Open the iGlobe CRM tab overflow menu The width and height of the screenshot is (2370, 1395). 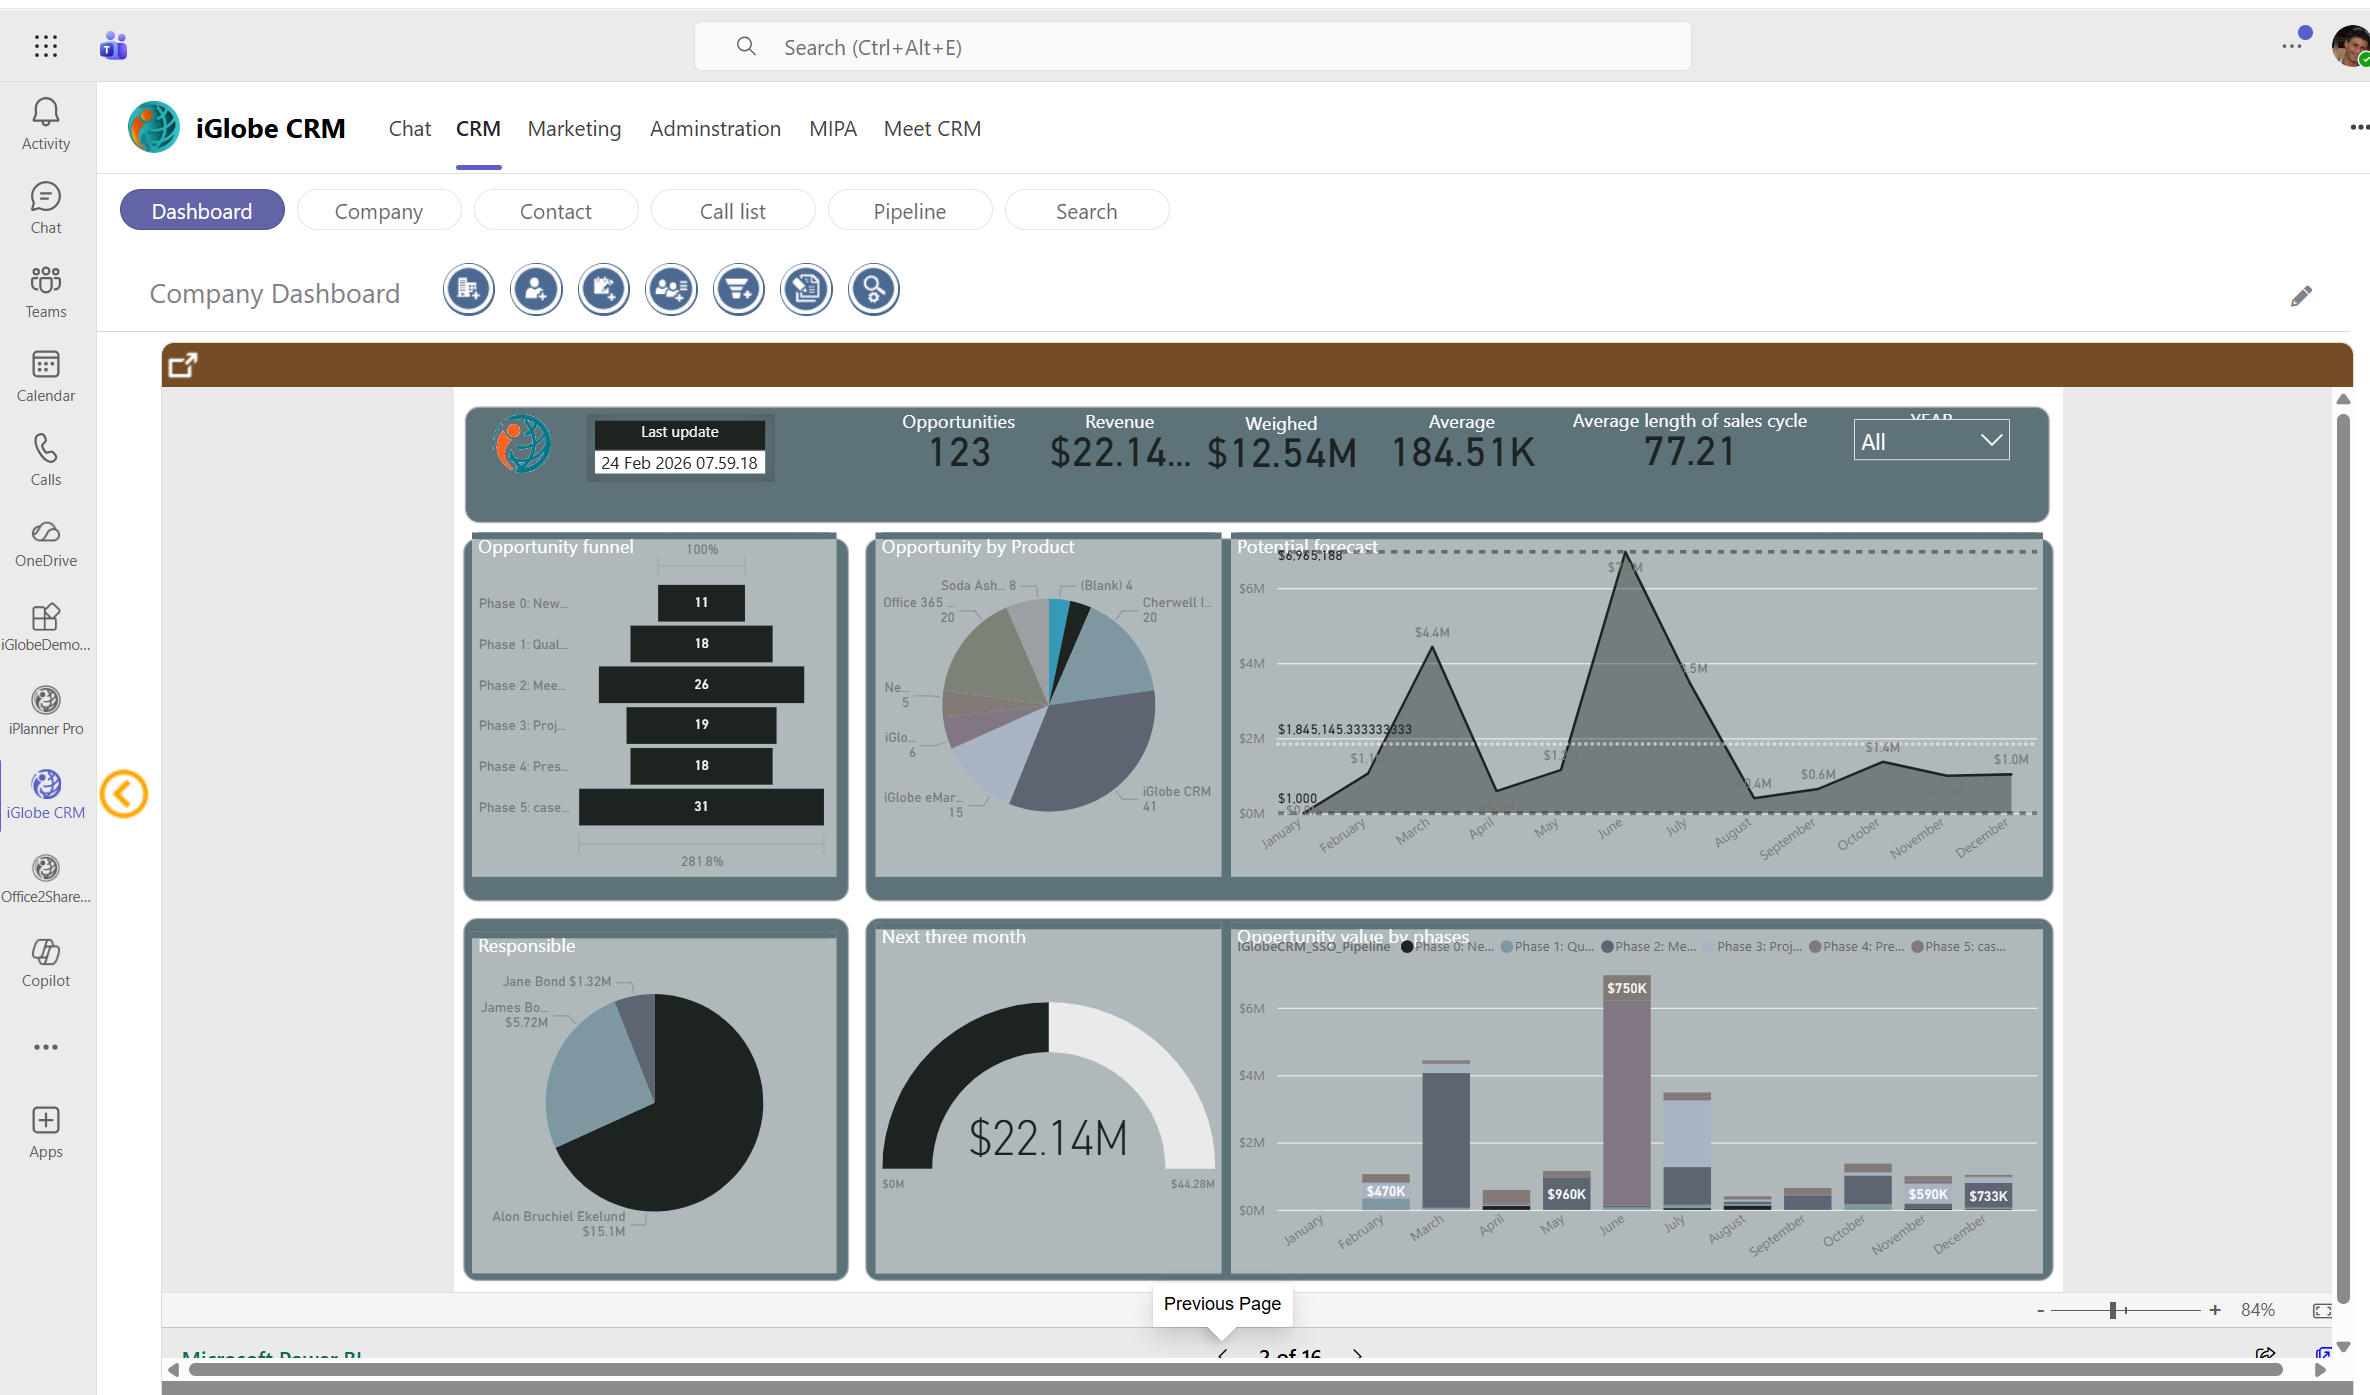[2358, 127]
